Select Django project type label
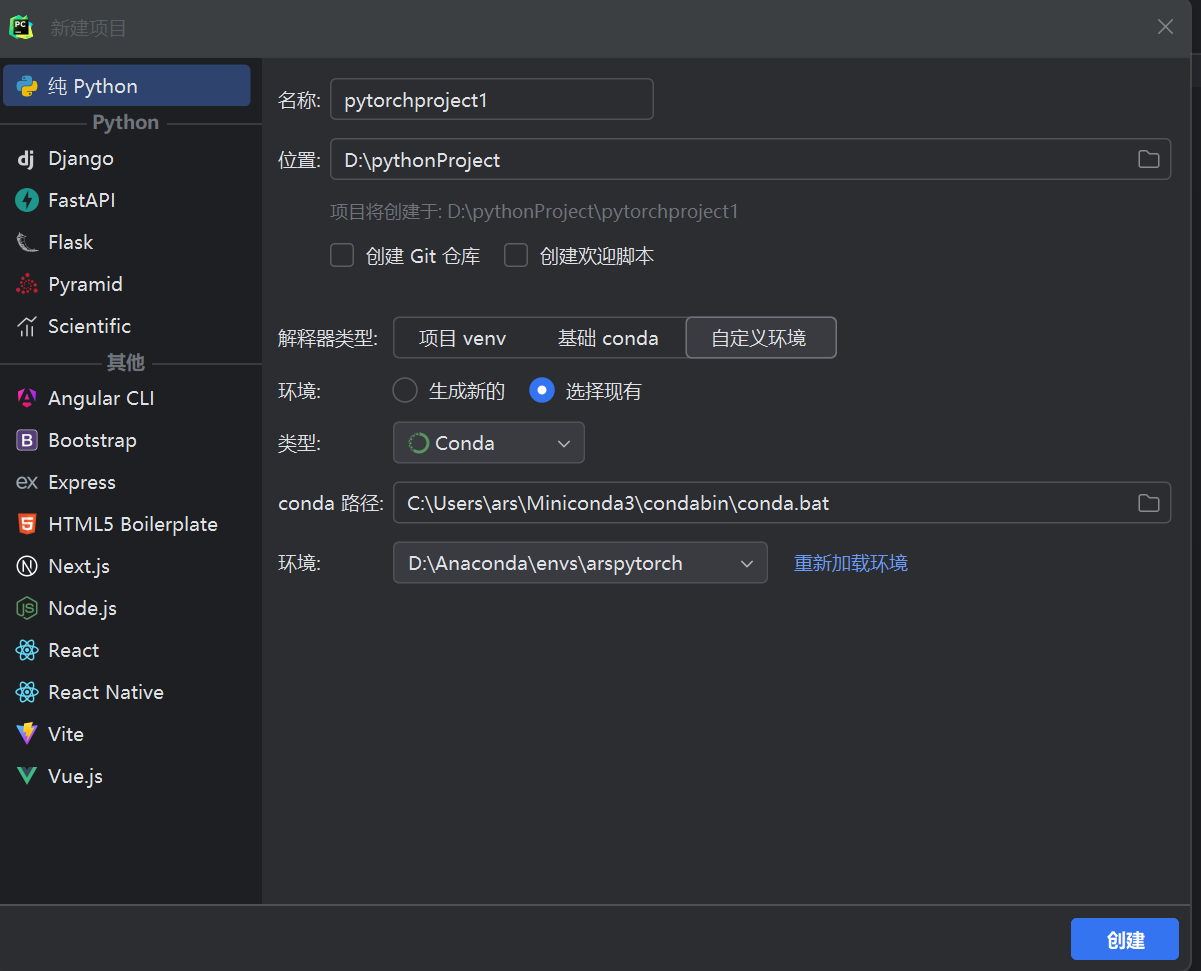This screenshot has height=971, width=1201. click(x=81, y=158)
